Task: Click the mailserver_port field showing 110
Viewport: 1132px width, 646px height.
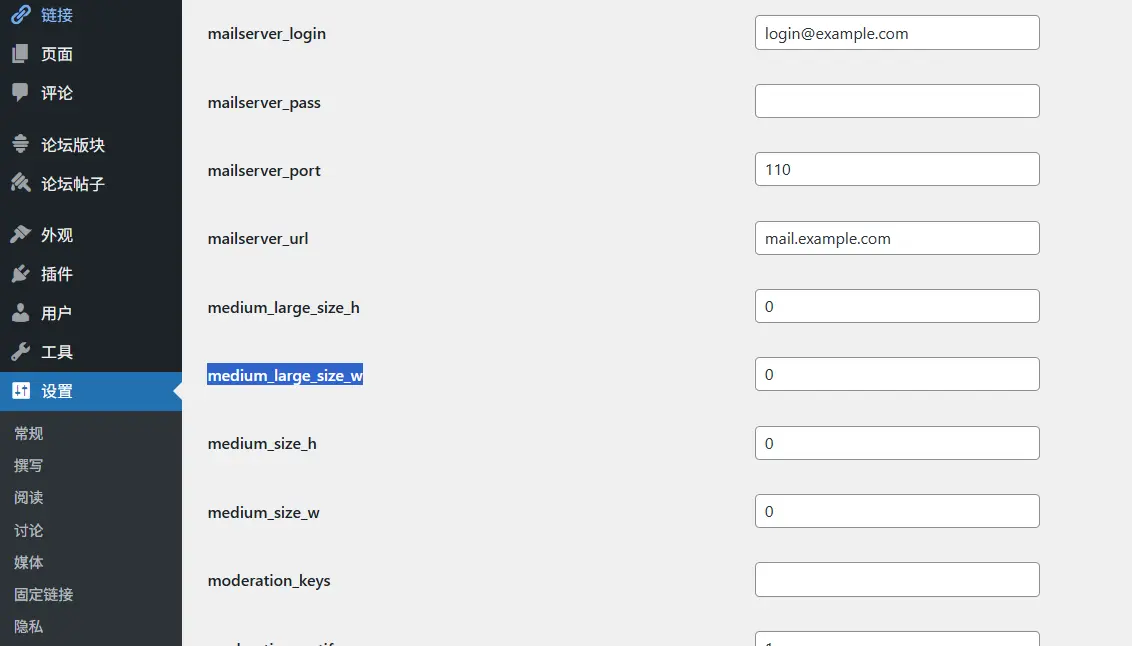Action: click(x=896, y=170)
